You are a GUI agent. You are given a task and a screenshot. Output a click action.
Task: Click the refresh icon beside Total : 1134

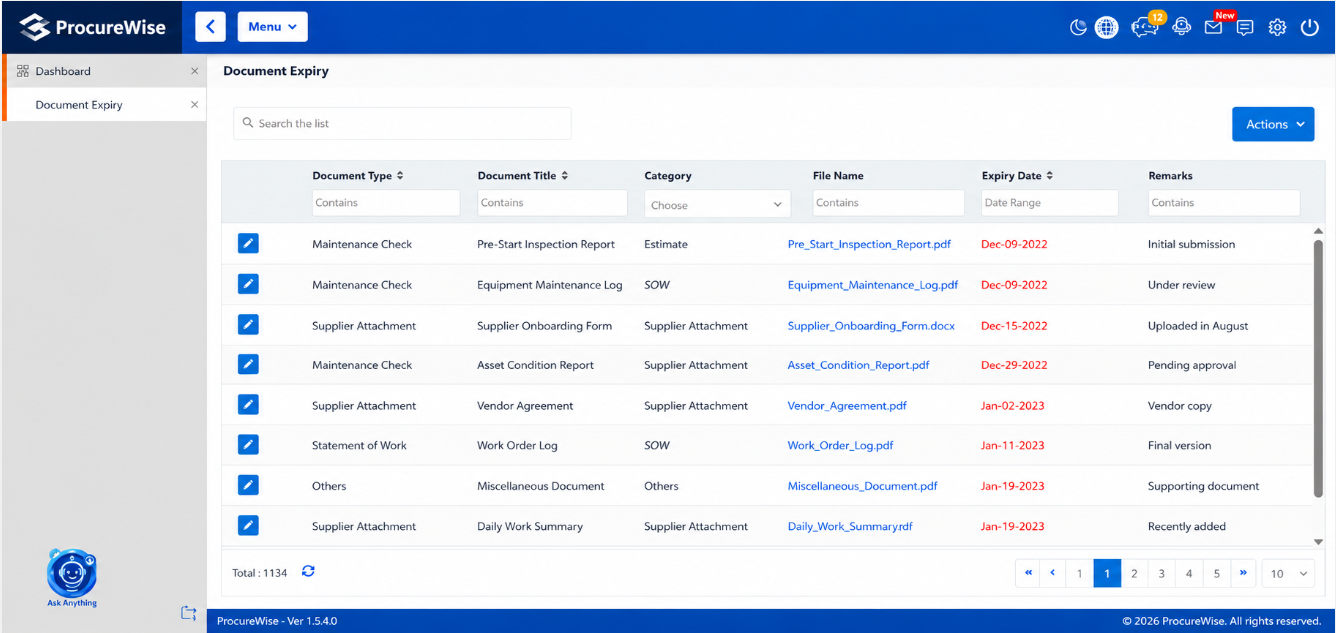(x=308, y=571)
